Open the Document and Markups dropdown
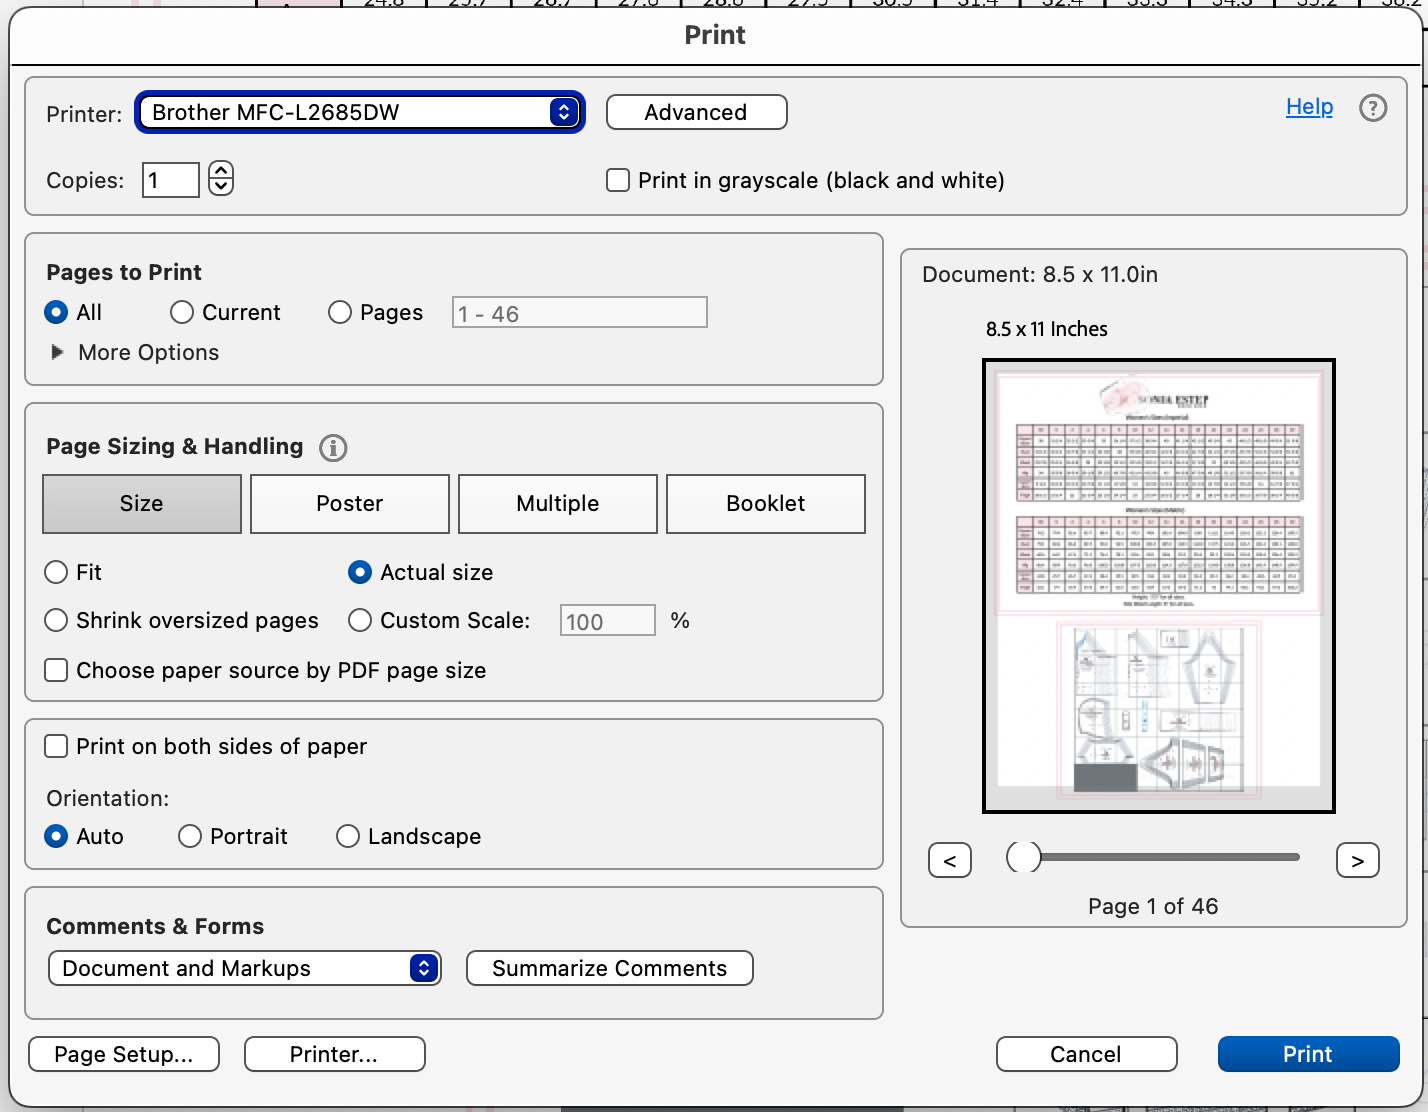1428x1112 pixels. (x=244, y=968)
